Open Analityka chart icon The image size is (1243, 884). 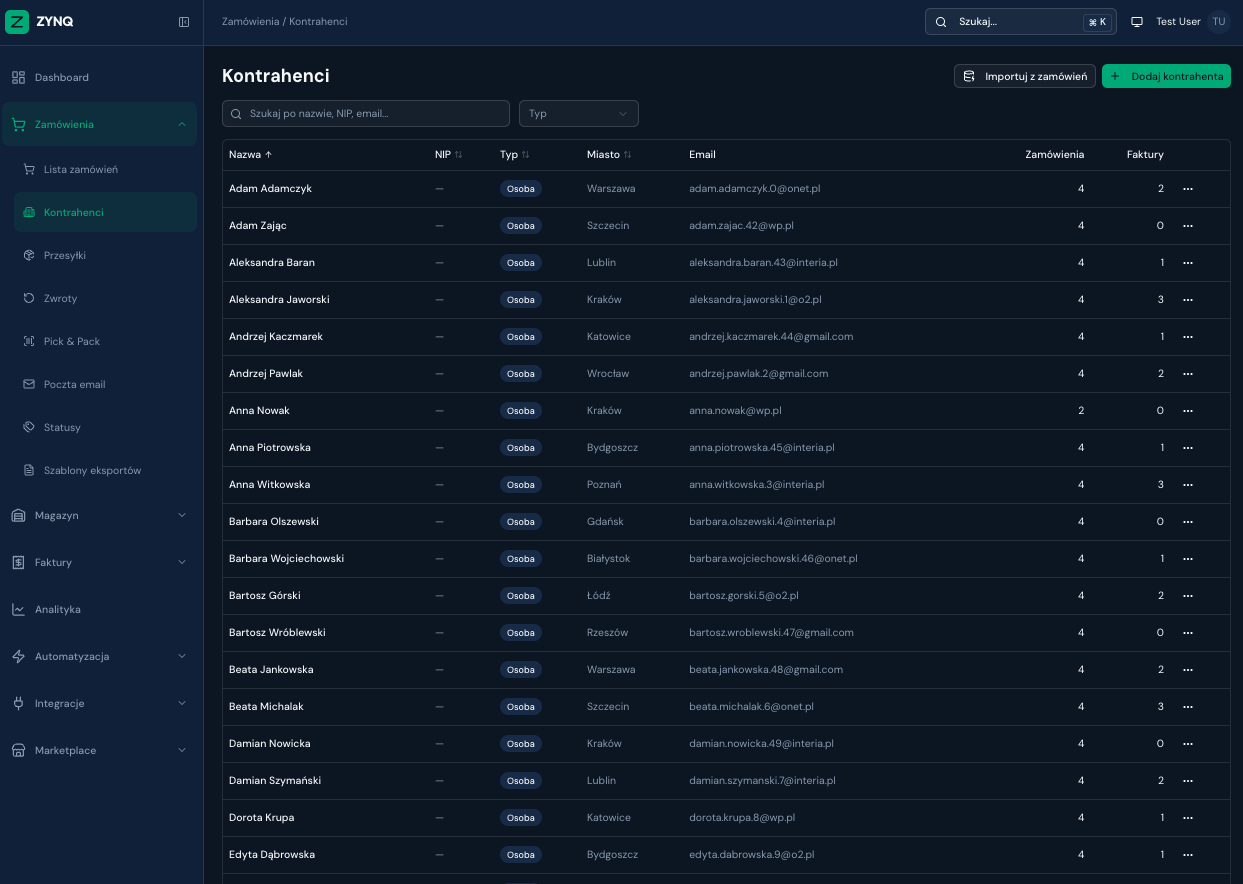click(x=18, y=609)
